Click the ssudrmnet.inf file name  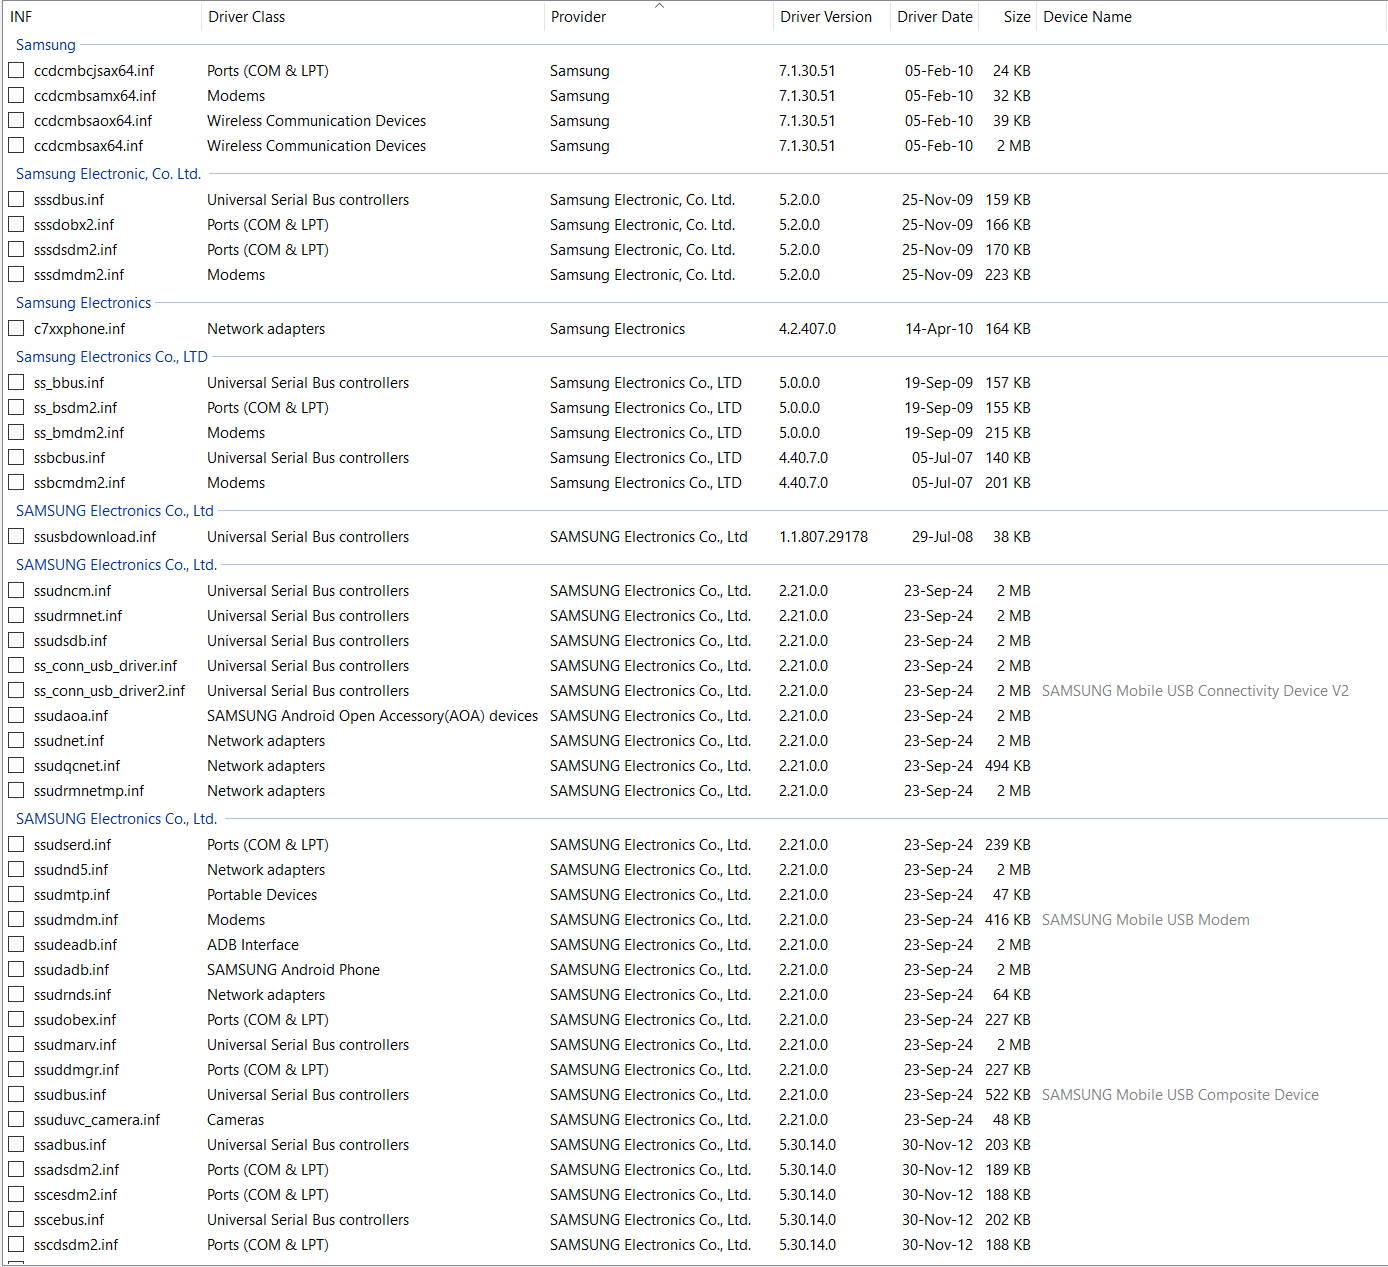click(78, 616)
